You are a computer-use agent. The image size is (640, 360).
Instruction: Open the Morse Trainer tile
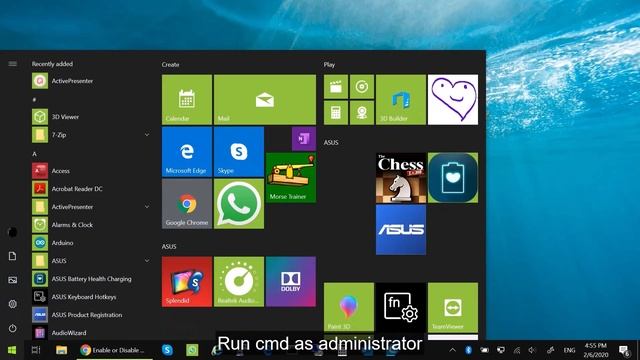pos(291,178)
